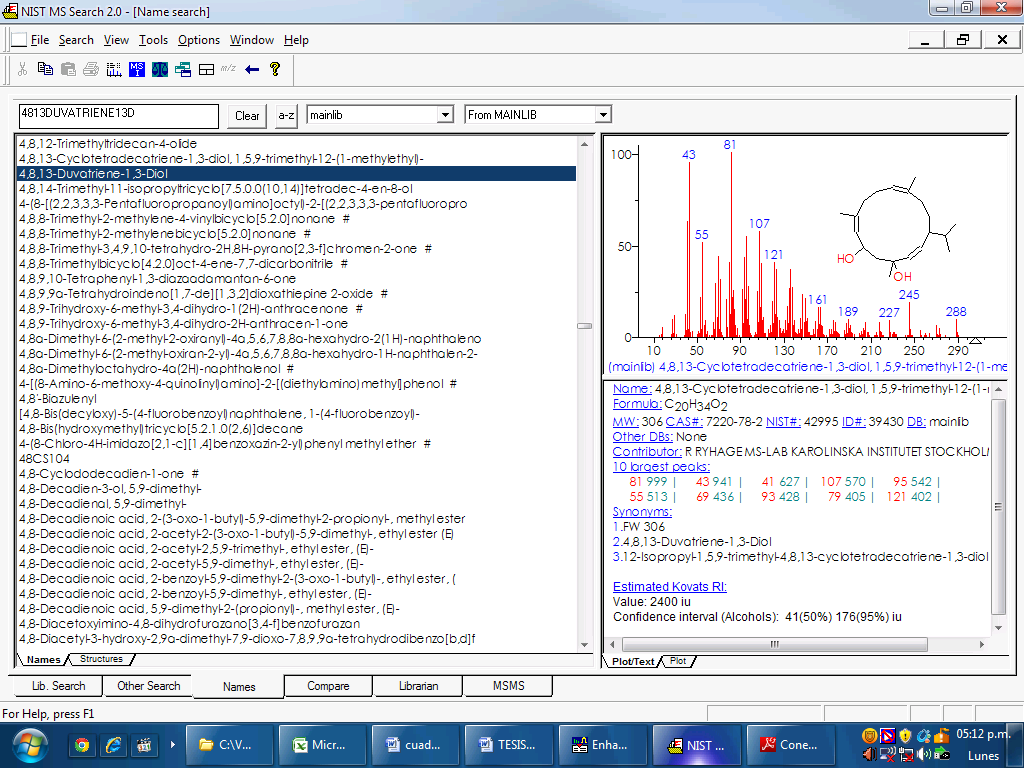The image size is (1024, 768).
Task: Click the details pane horizontal scrollbar thumb
Action: click(x=775, y=645)
